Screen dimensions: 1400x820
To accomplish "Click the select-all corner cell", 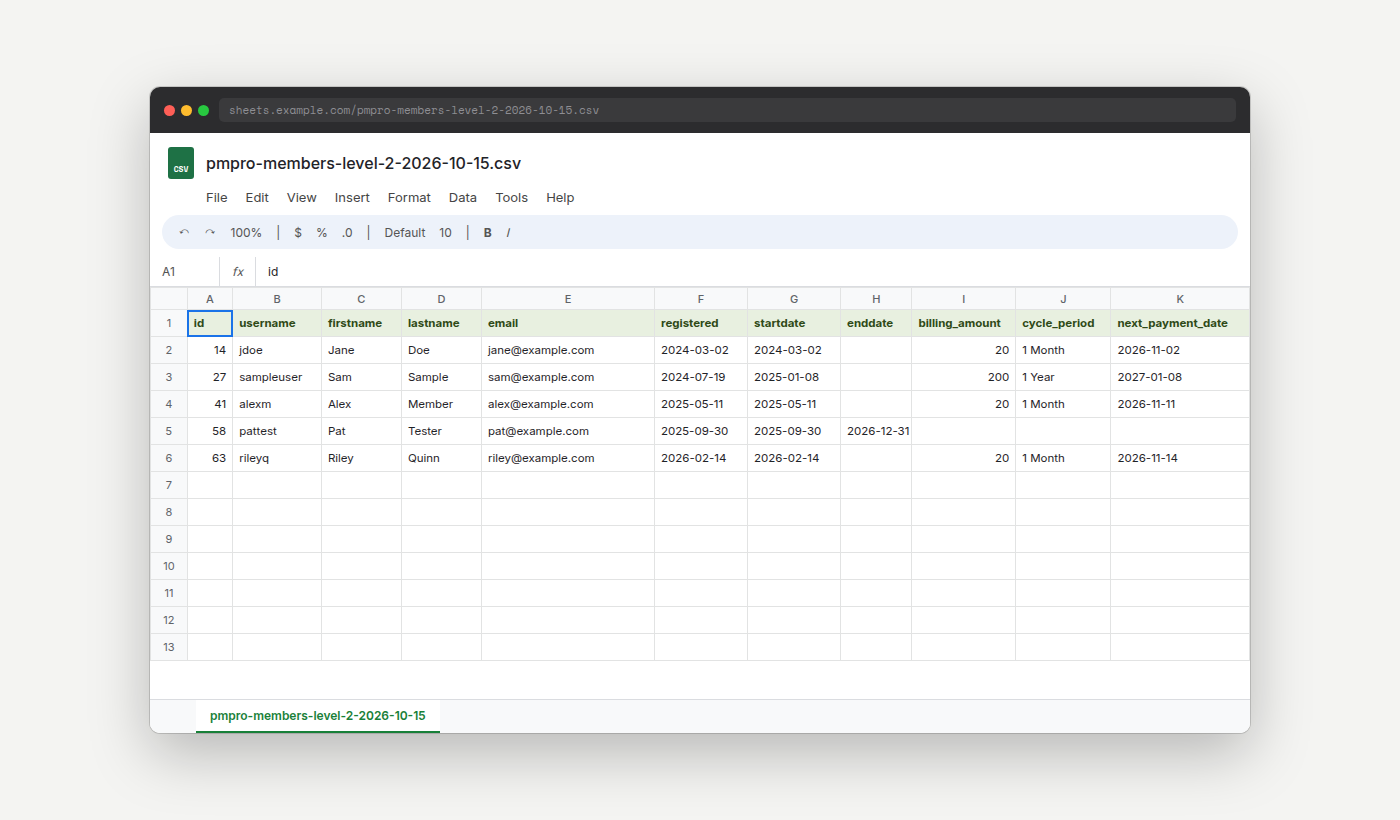I will click(x=169, y=299).
